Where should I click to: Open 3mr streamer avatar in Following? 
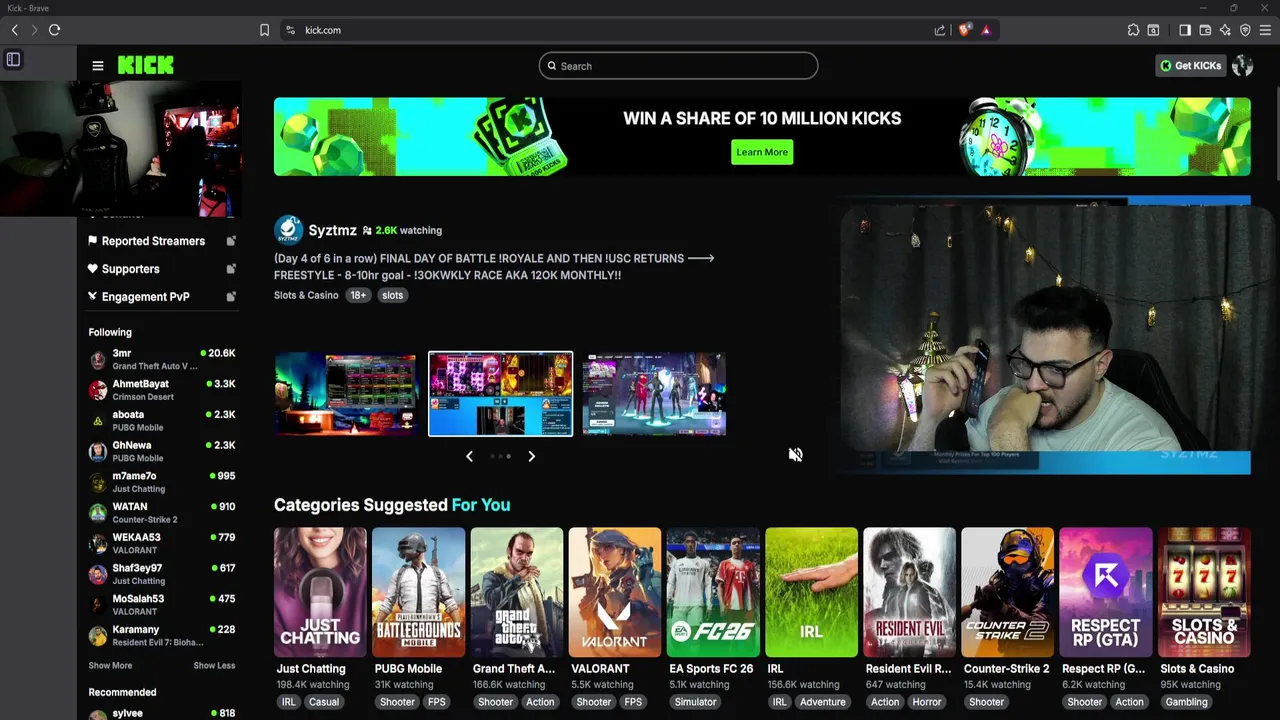(x=97, y=360)
